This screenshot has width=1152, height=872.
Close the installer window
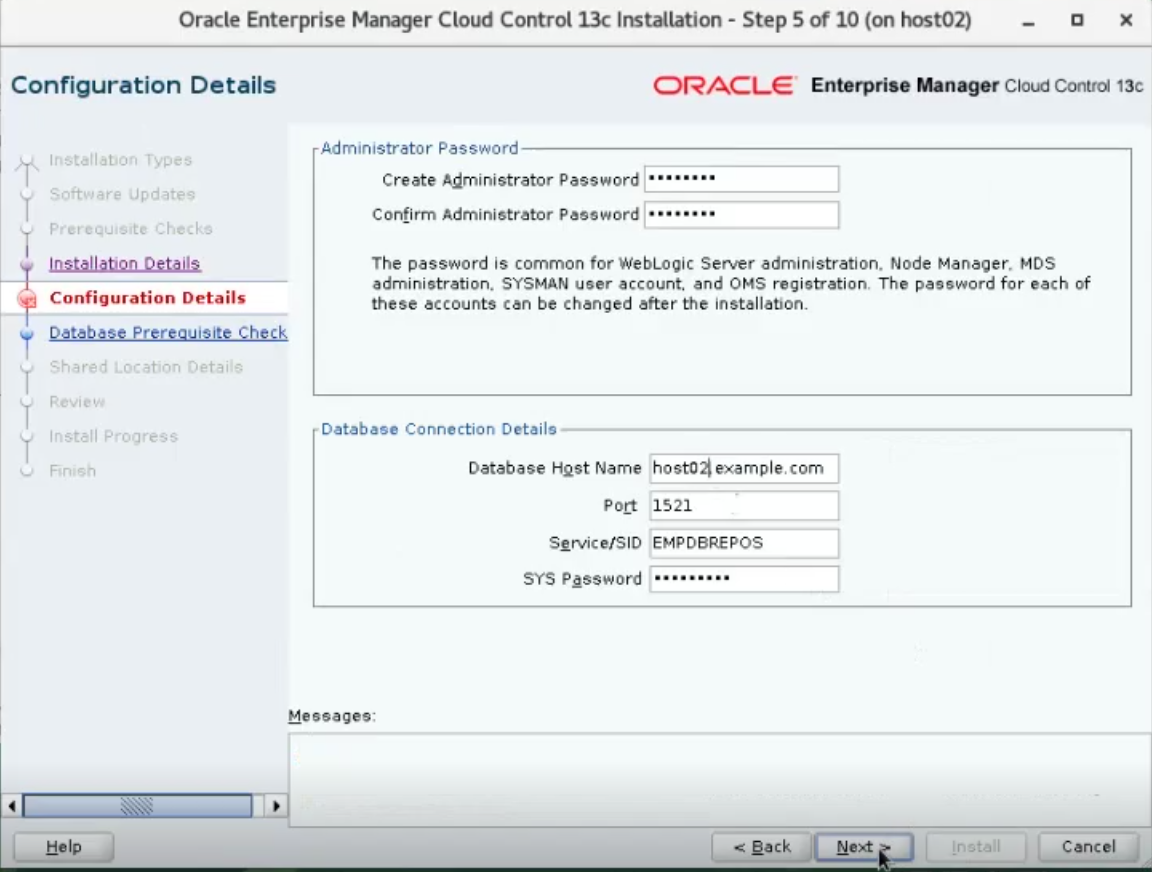pyautogui.click(x=1126, y=20)
